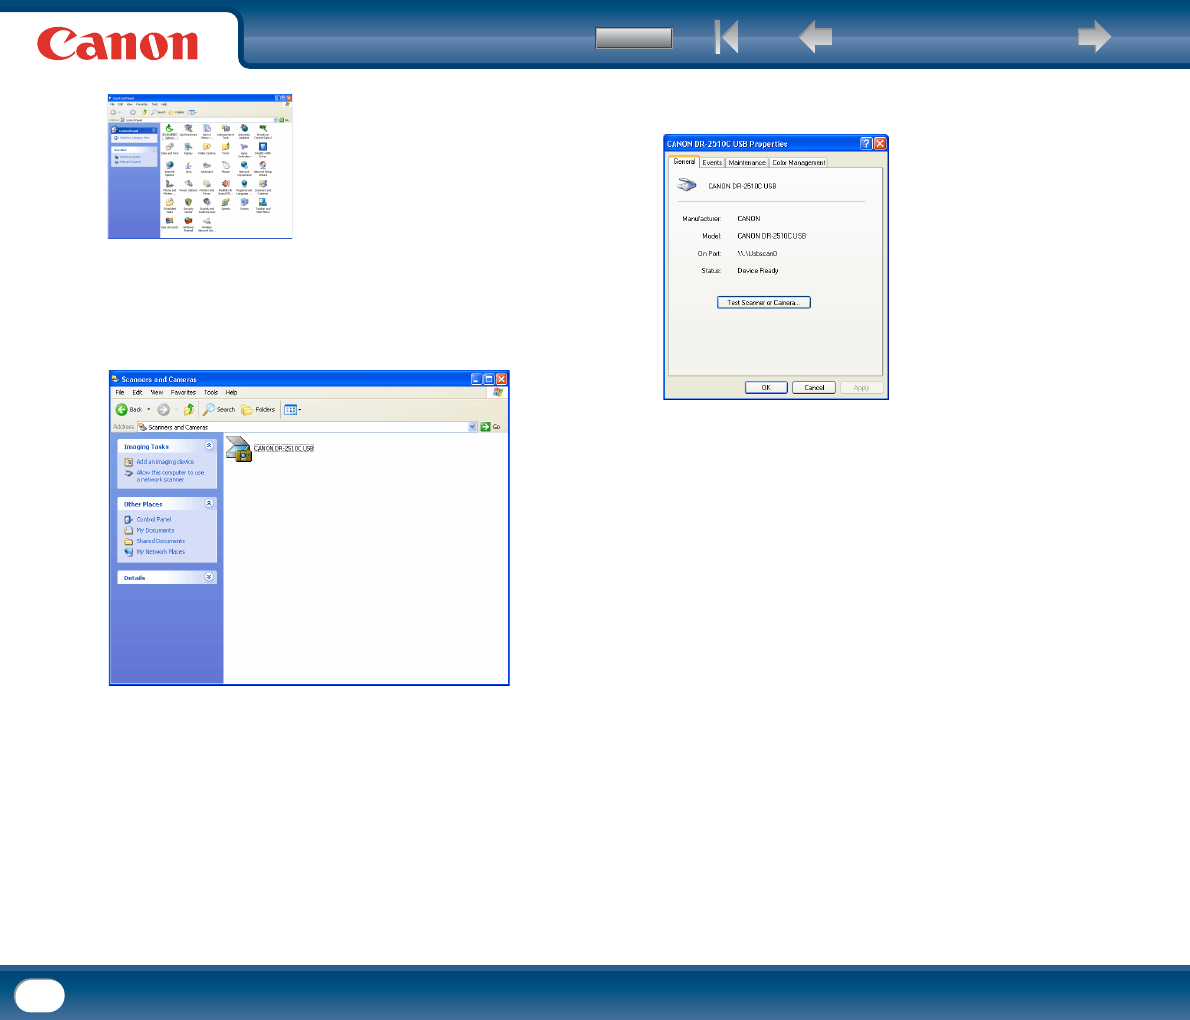Viewport: 1190px width, 1020px height.
Task: Open Scanners and Cameras in Control Panel thumbnail
Action: click(262, 185)
